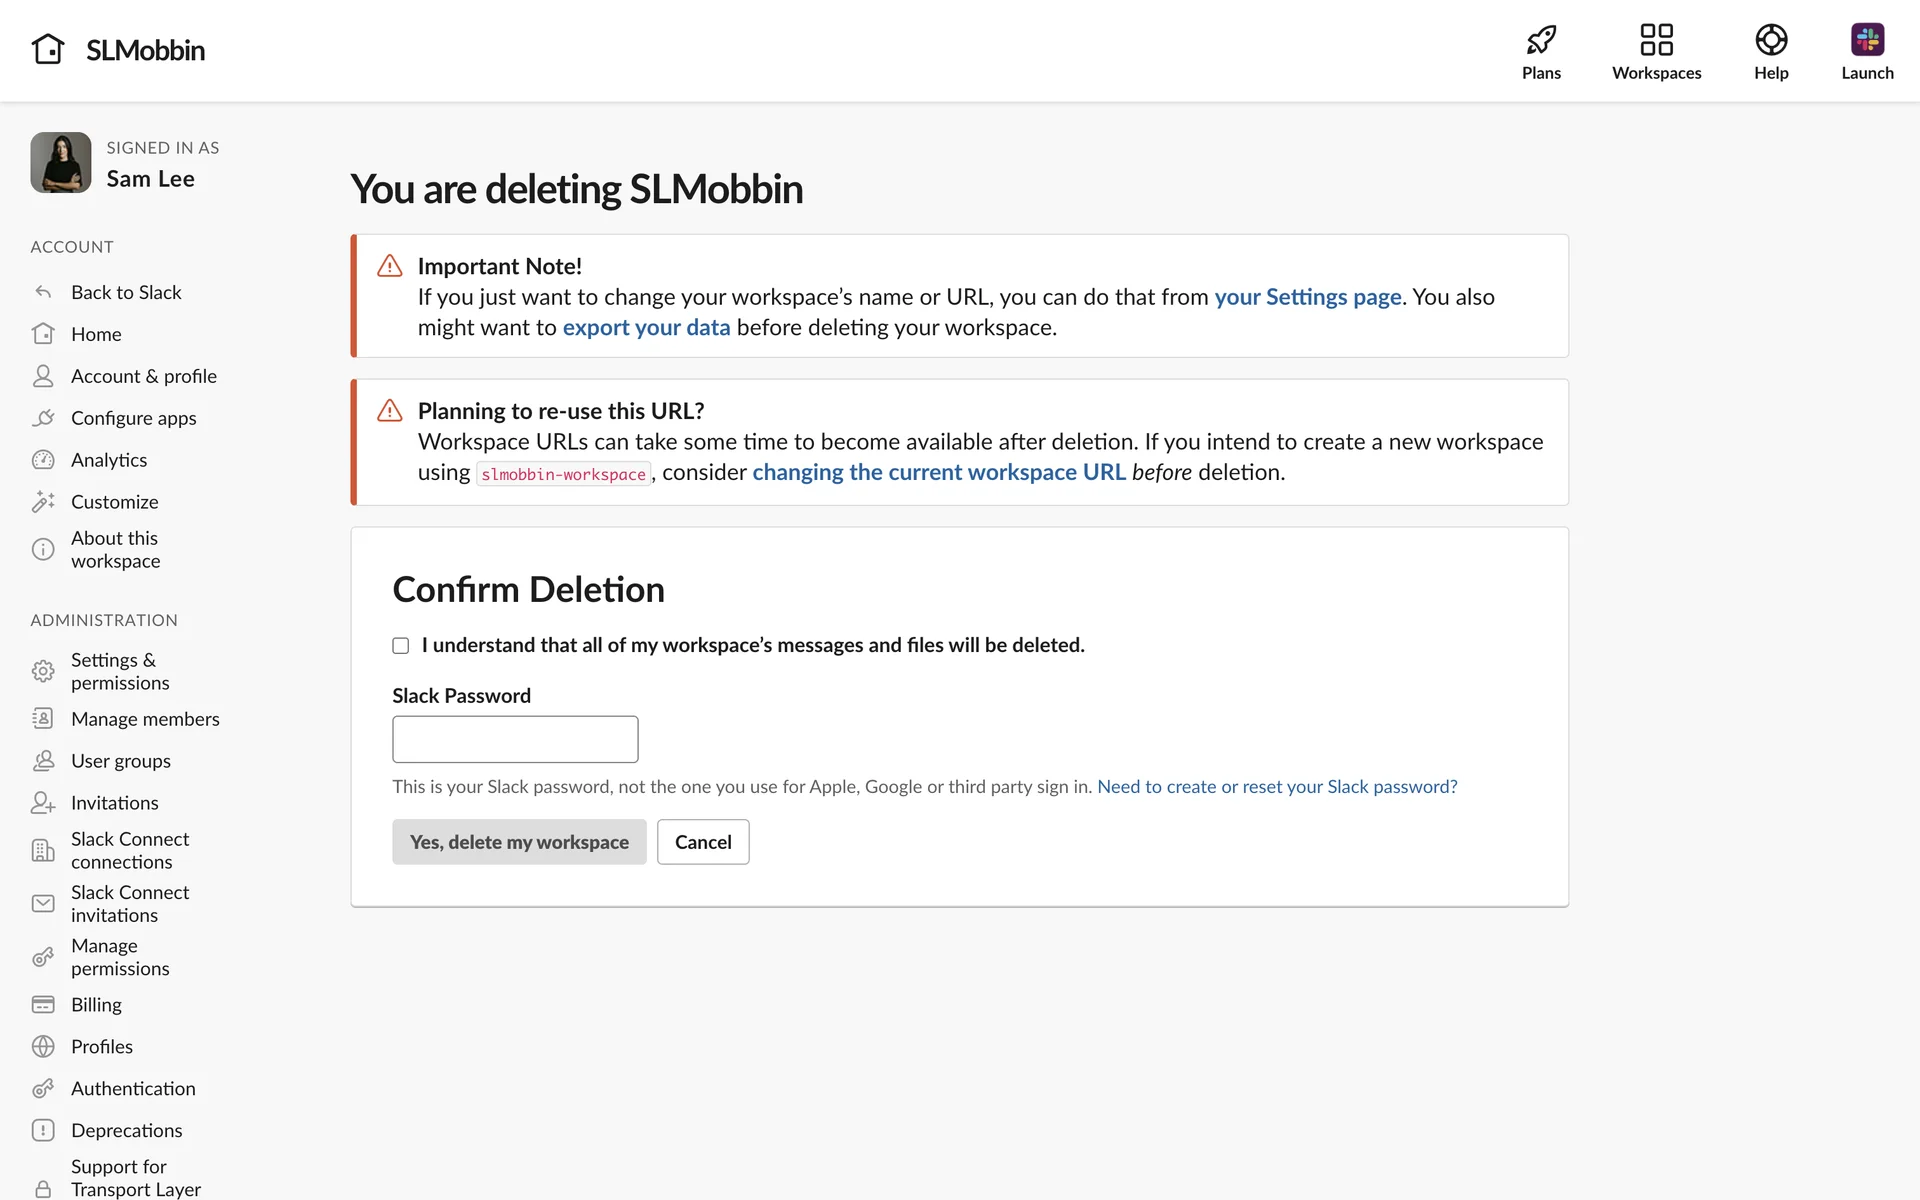Follow the export your data link
Image resolution: width=1920 pixels, height=1200 pixels.
646,328
